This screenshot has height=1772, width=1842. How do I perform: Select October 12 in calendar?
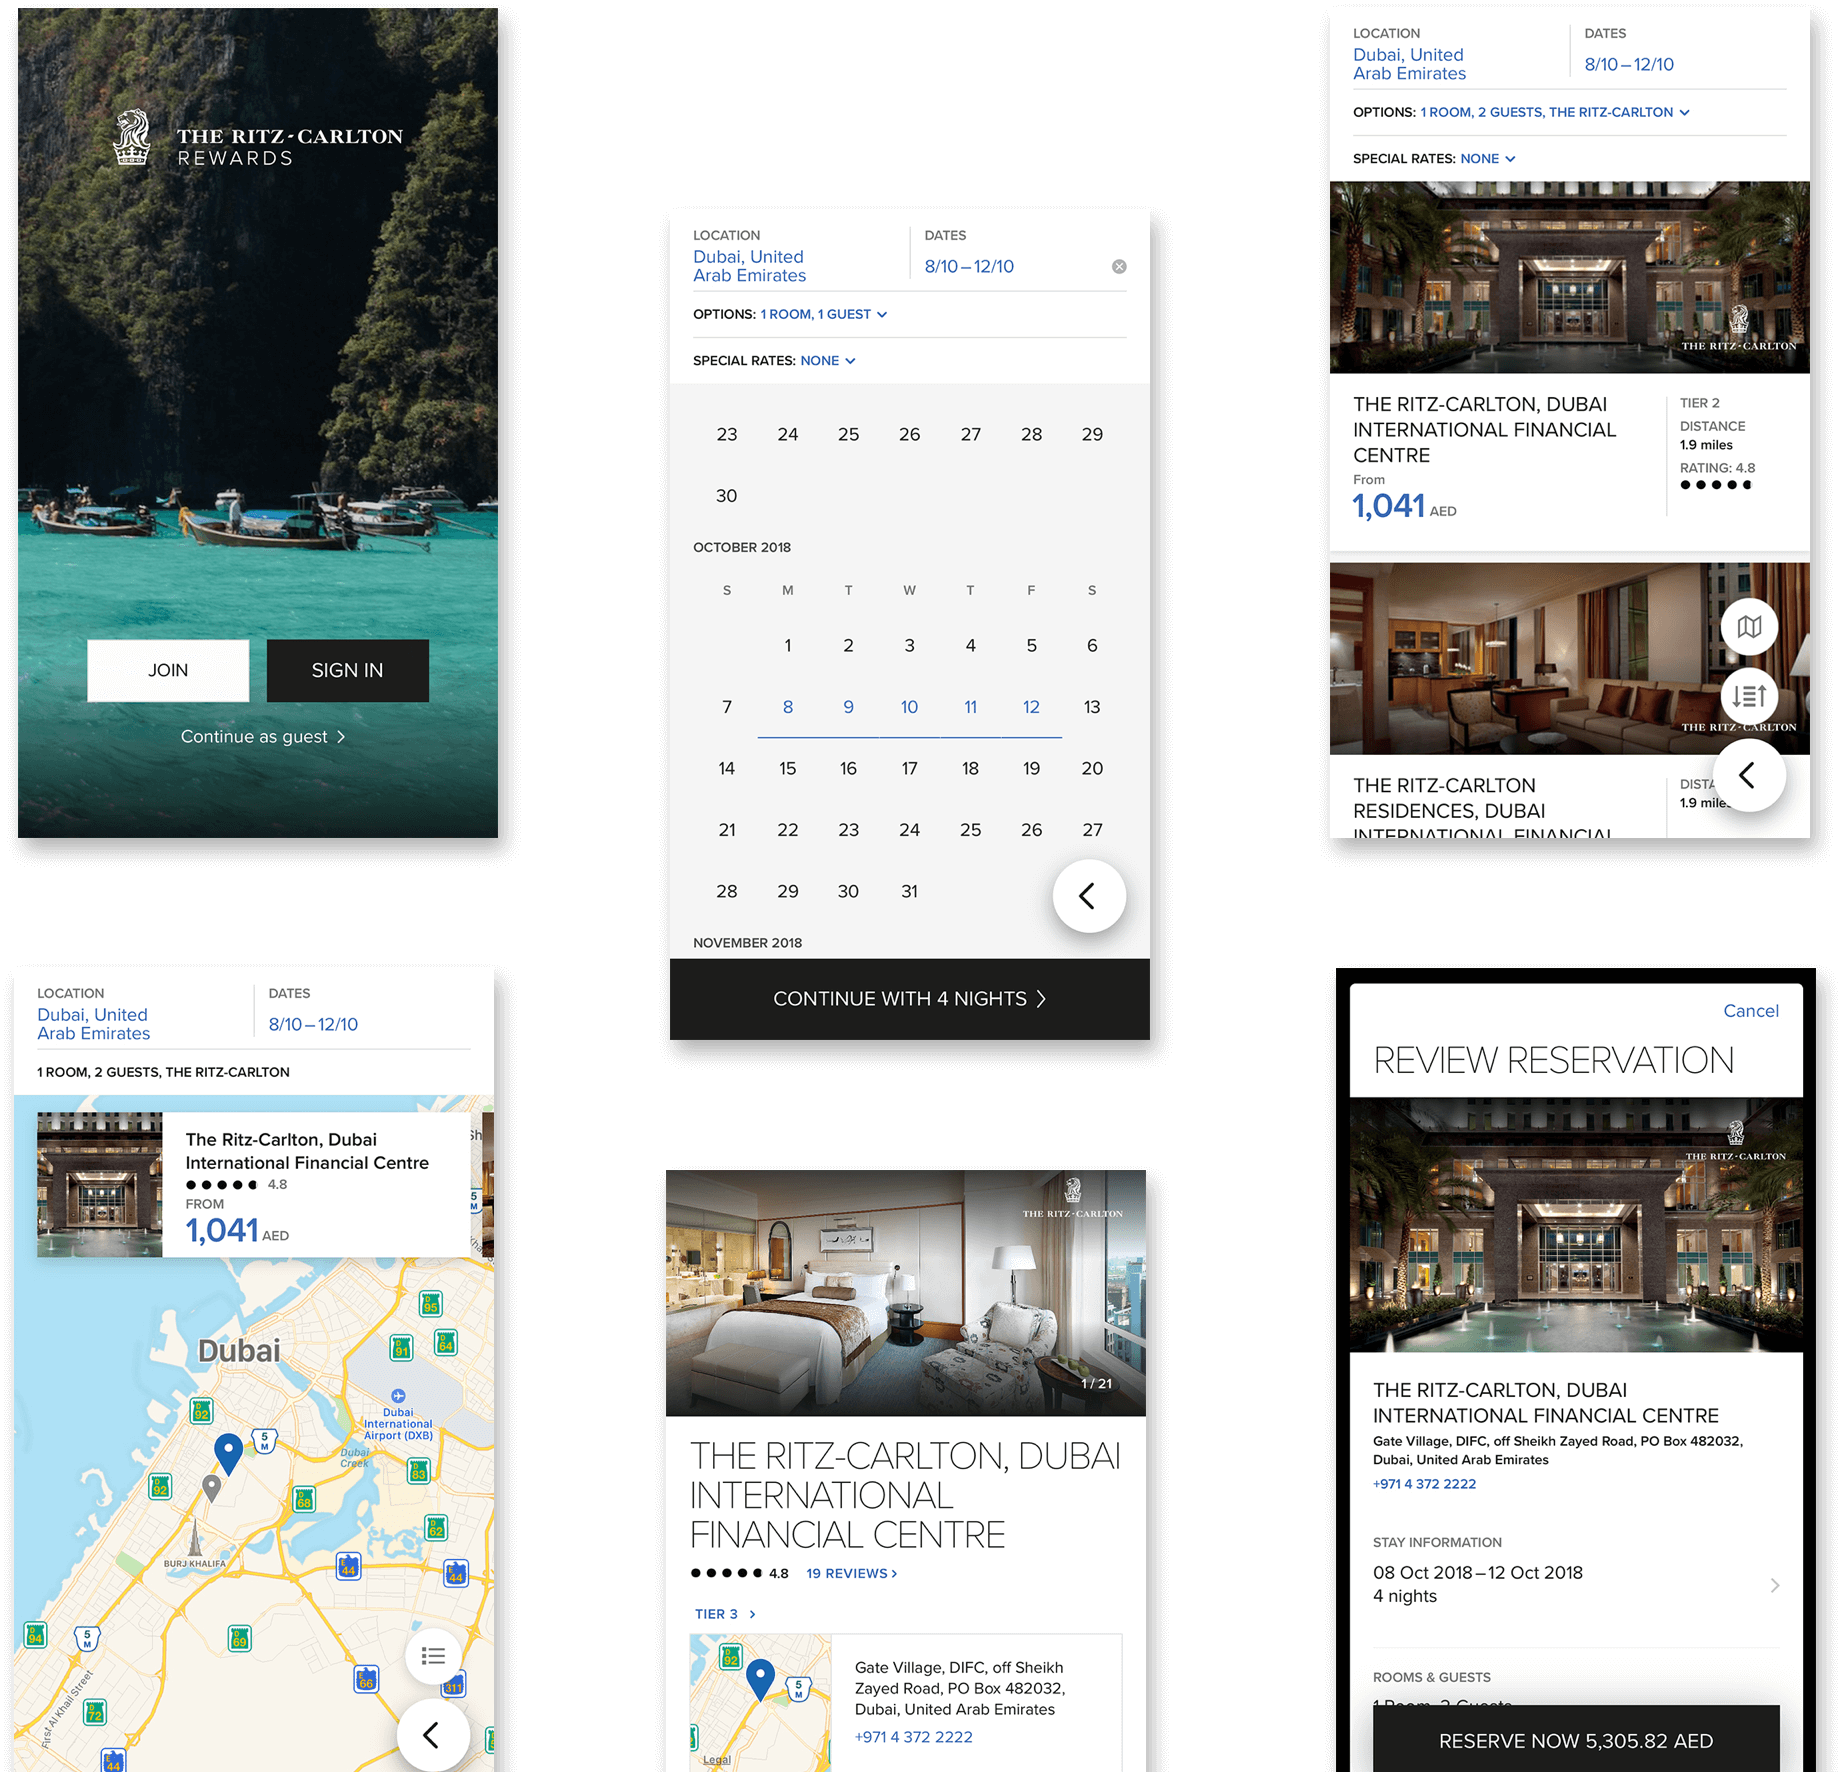[x=1031, y=707]
